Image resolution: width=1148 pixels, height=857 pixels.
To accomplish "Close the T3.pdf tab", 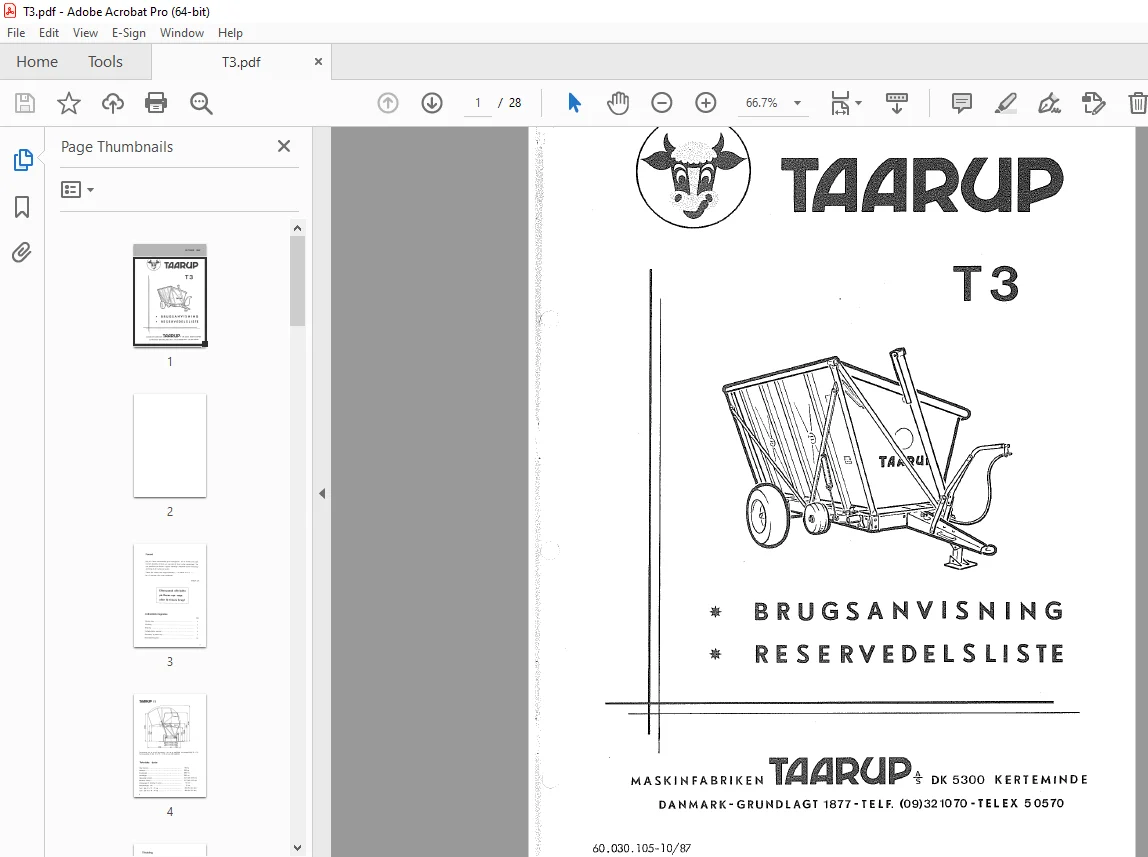I will pyautogui.click(x=318, y=61).
